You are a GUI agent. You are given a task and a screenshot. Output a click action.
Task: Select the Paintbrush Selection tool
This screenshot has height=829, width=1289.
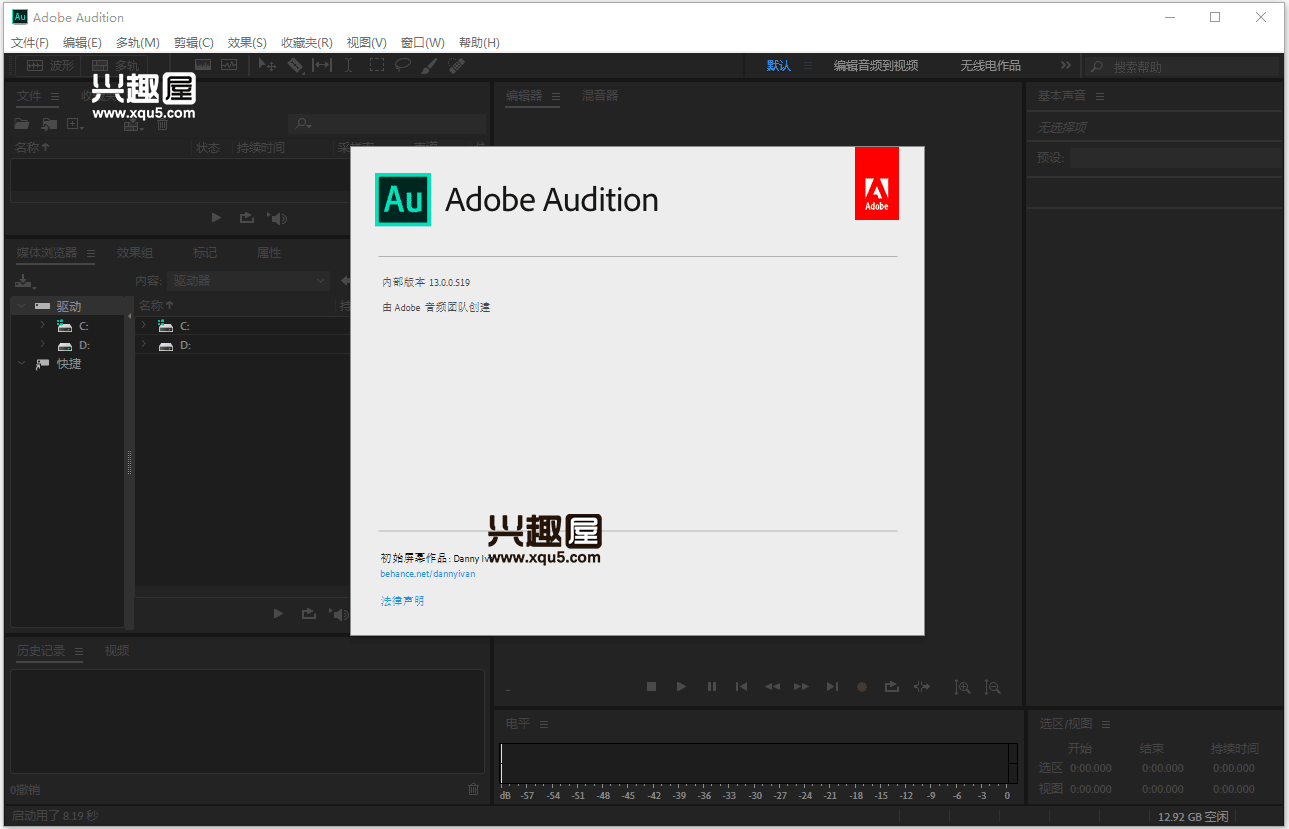point(429,65)
